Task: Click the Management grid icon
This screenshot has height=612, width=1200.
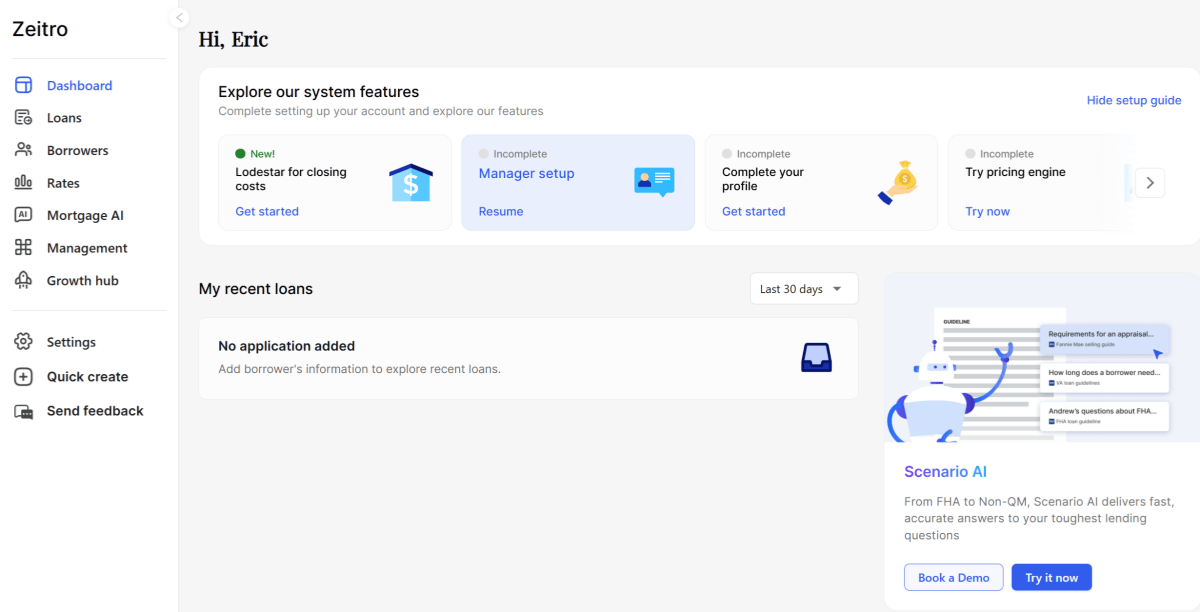Action: pos(24,248)
